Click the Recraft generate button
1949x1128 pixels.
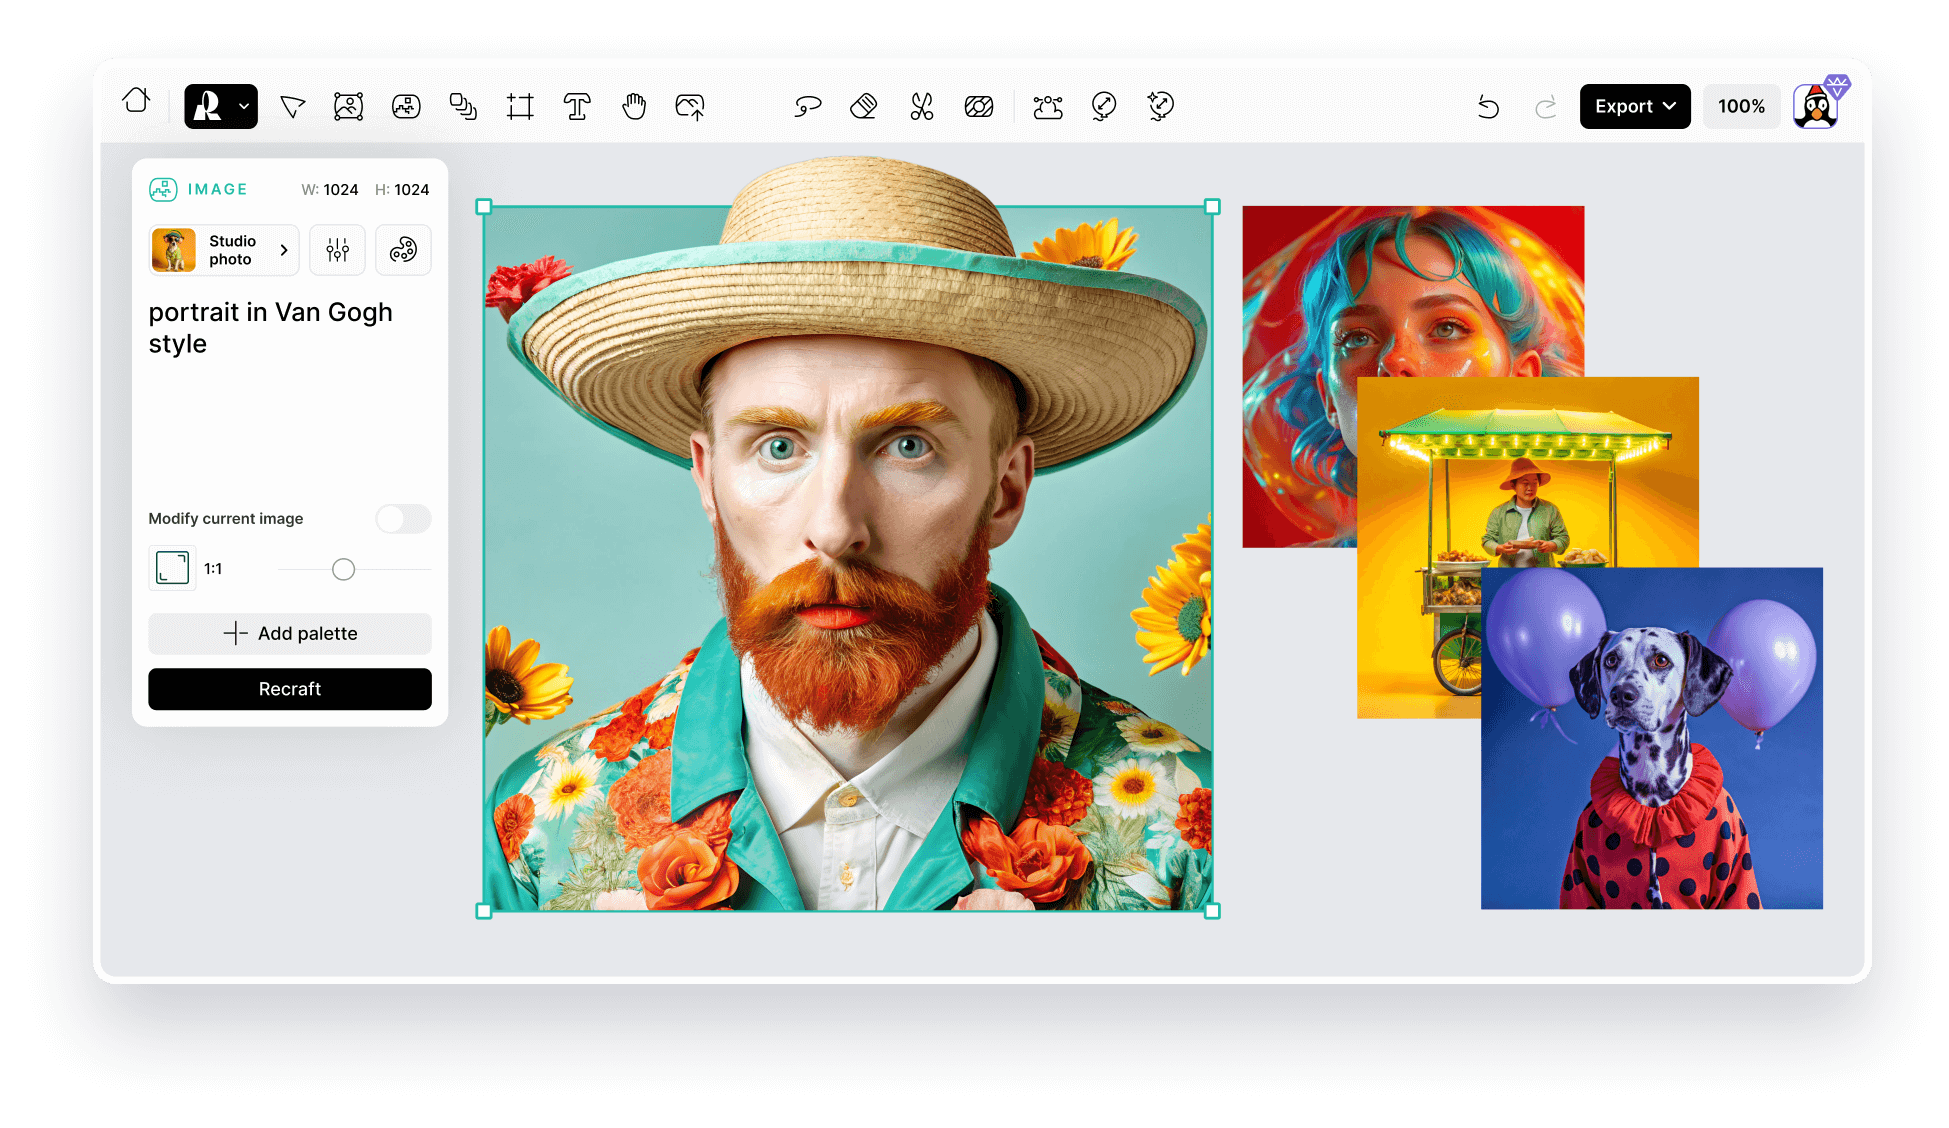[x=290, y=689]
